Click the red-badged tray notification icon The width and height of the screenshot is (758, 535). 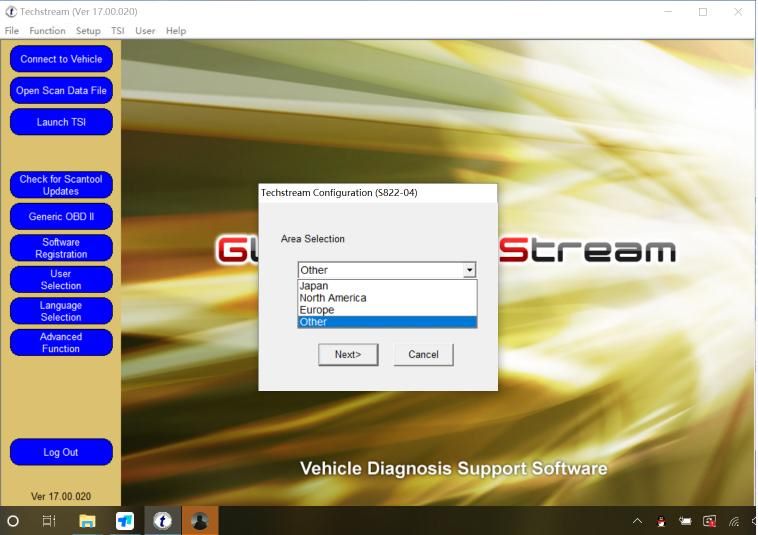710,521
